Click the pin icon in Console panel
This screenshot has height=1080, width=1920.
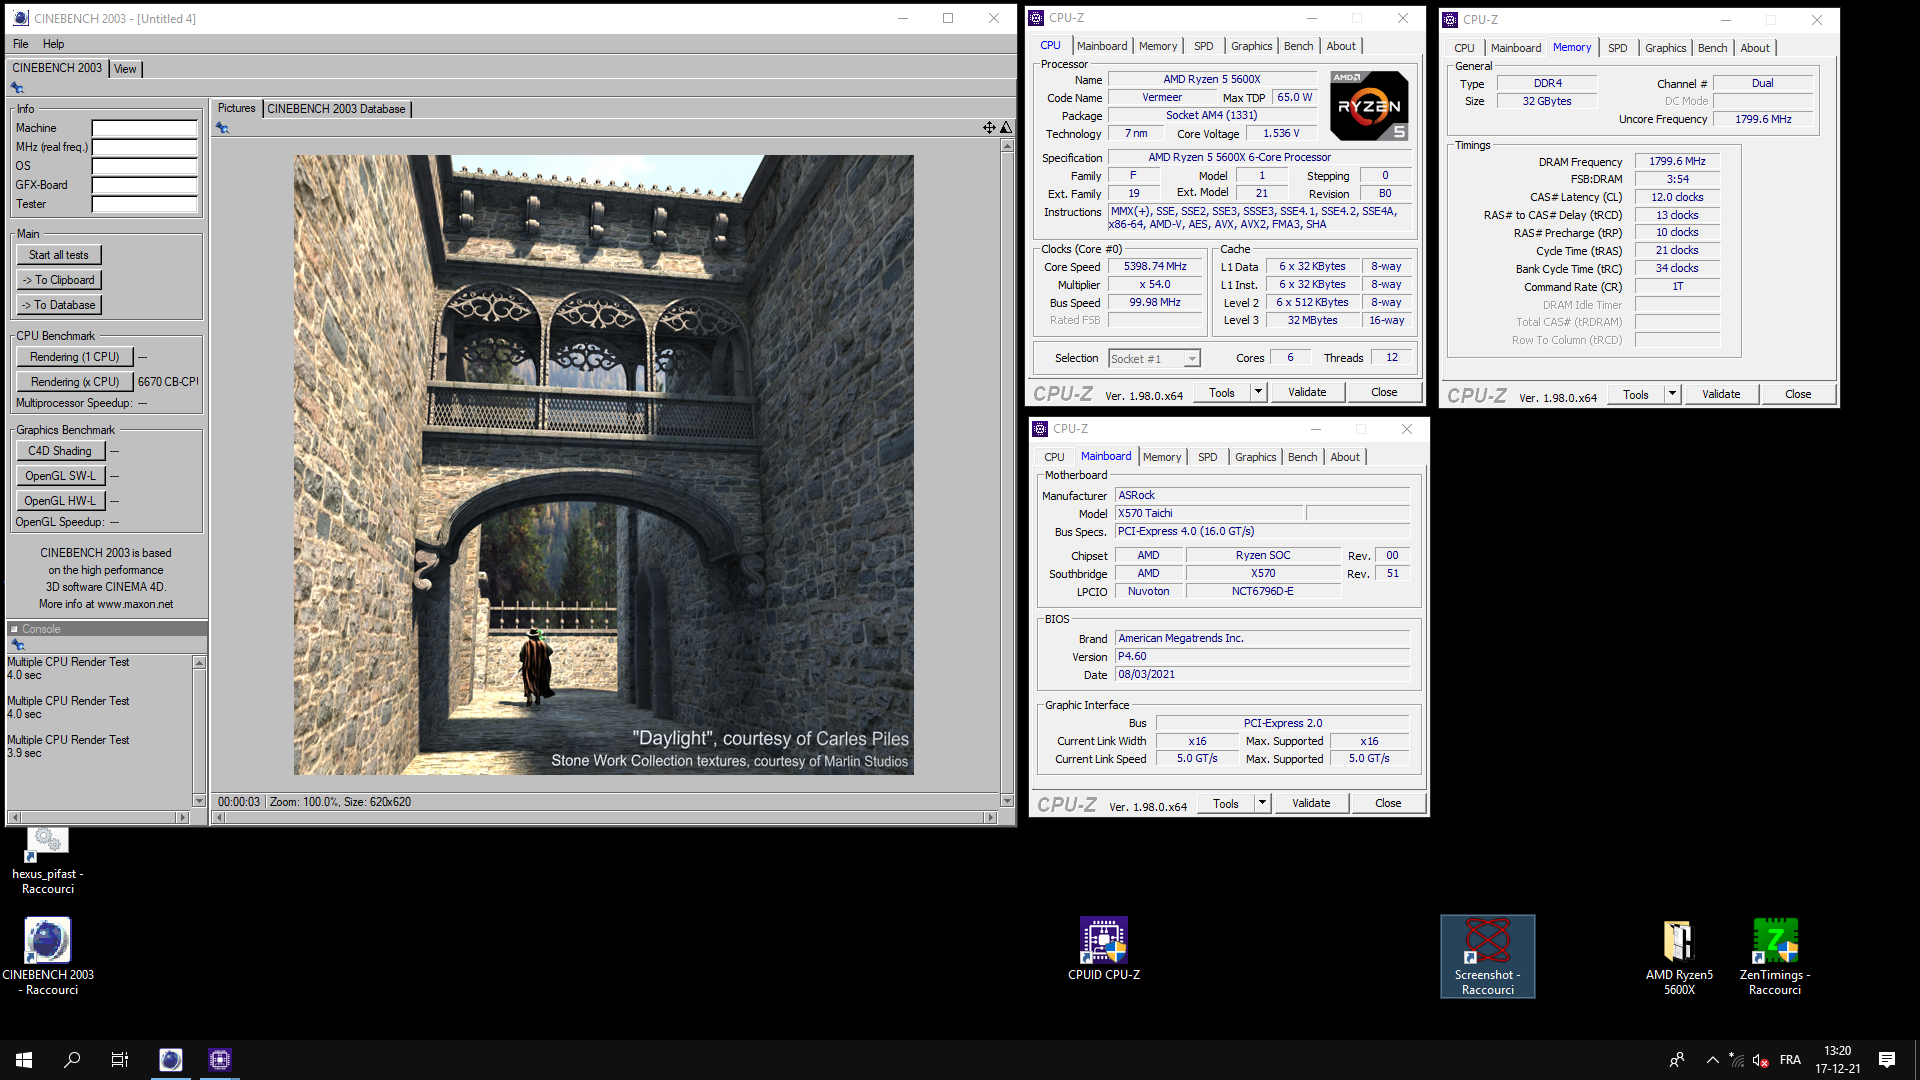pyautogui.click(x=18, y=645)
